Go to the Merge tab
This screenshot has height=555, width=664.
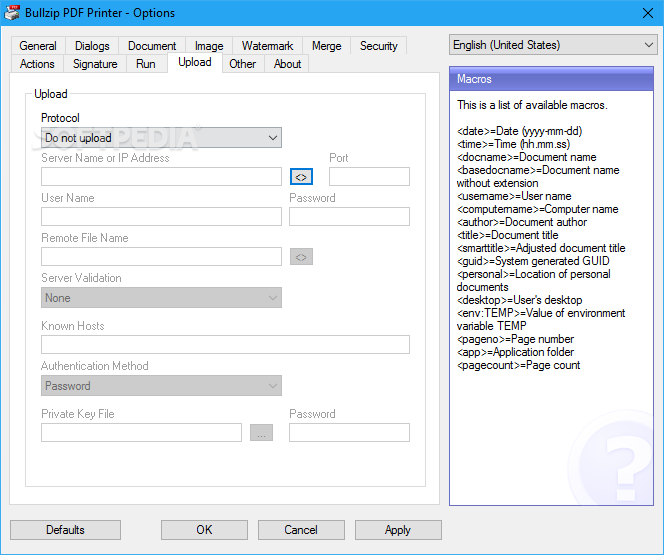tap(326, 46)
